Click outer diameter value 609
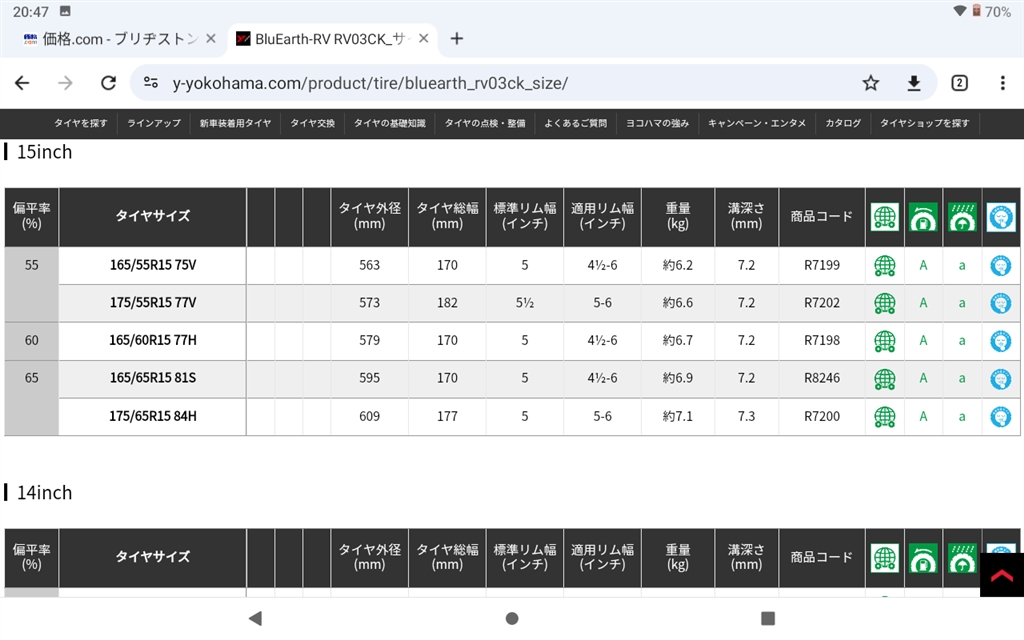 [x=370, y=416]
